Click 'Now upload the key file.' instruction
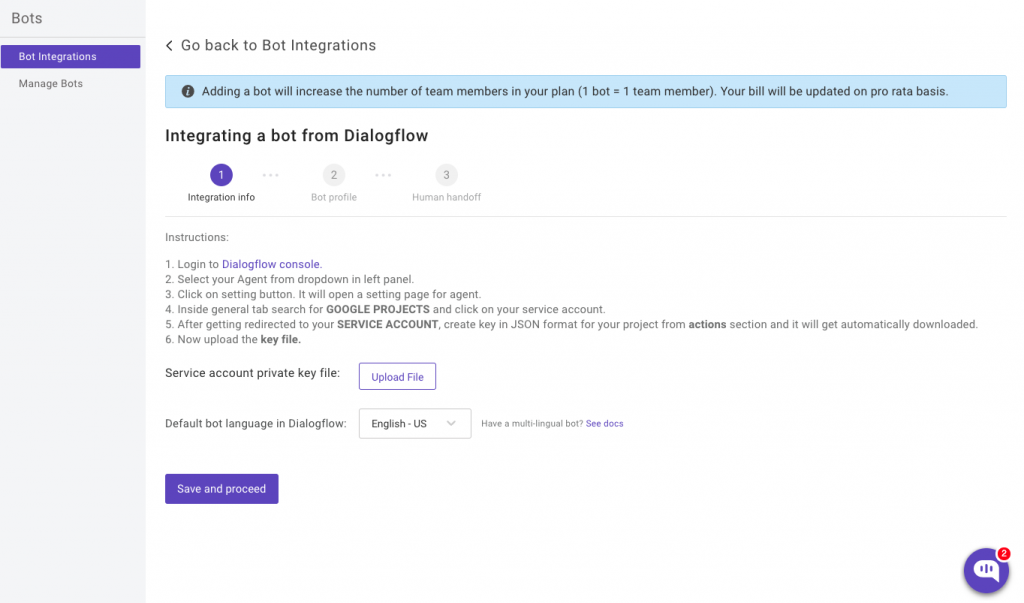The height and width of the screenshot is (603, 1024). tap(233, 340)
